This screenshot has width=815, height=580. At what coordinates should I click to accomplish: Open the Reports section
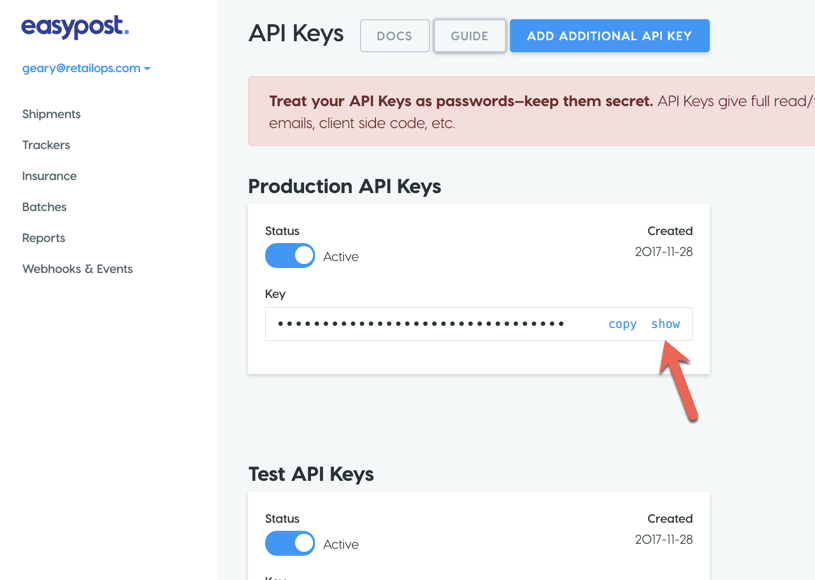[43, 238]
